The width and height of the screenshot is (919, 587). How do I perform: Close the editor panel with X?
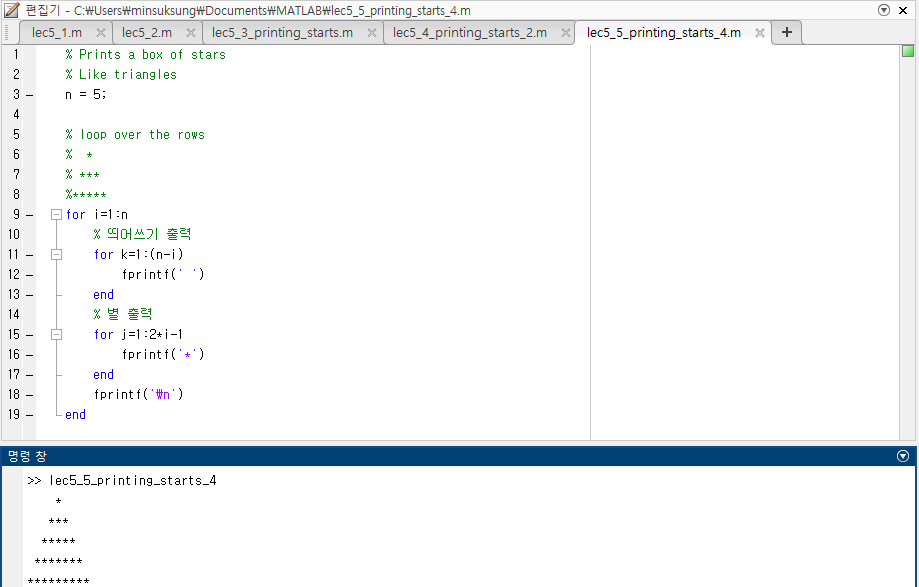[x=903, y=10]
